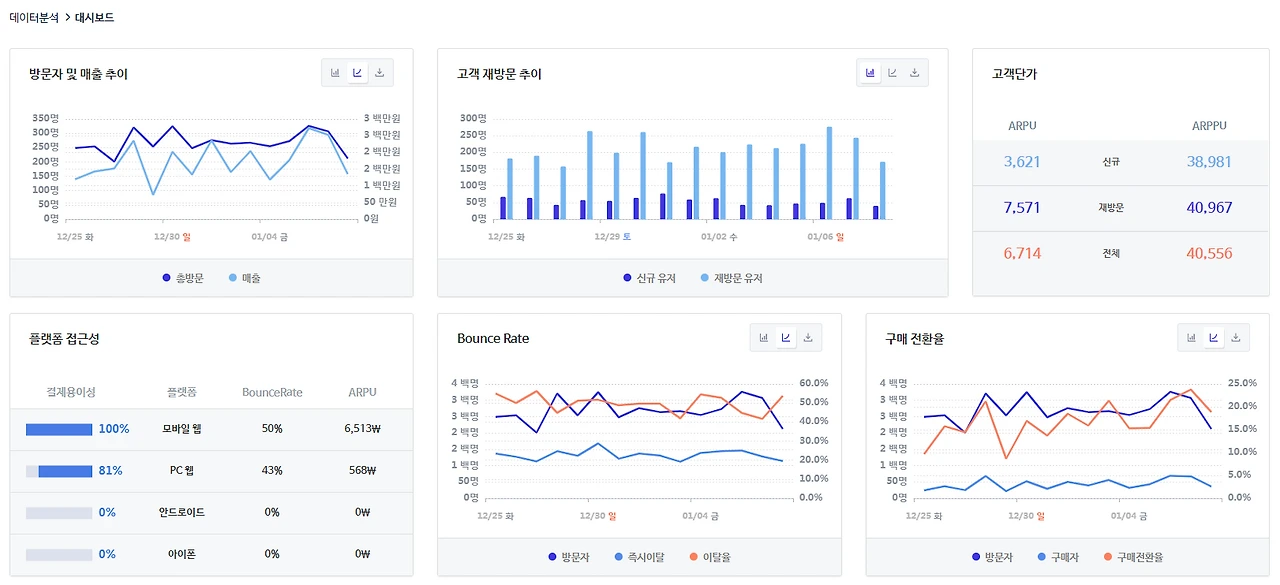Toggle 재방문 유저 series in legend

(x=731, y=278)
